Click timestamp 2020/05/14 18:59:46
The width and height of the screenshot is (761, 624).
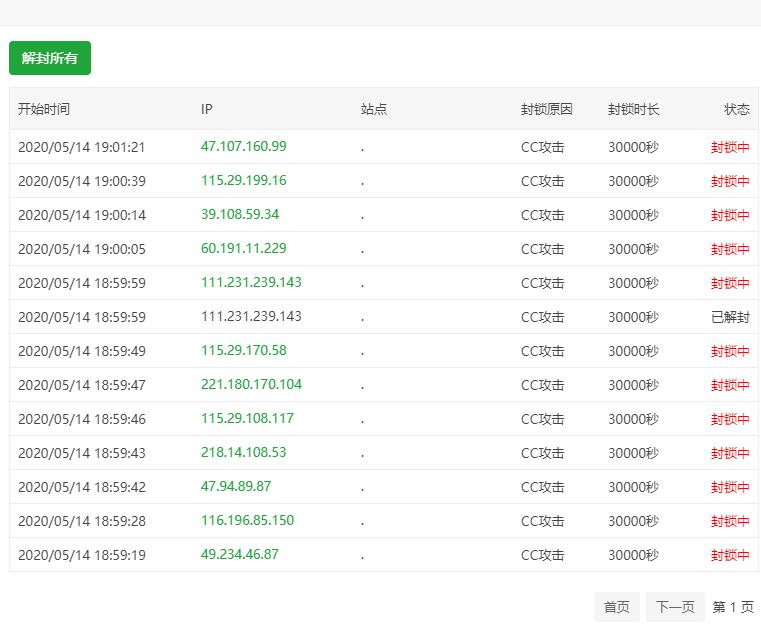point(82,419)
